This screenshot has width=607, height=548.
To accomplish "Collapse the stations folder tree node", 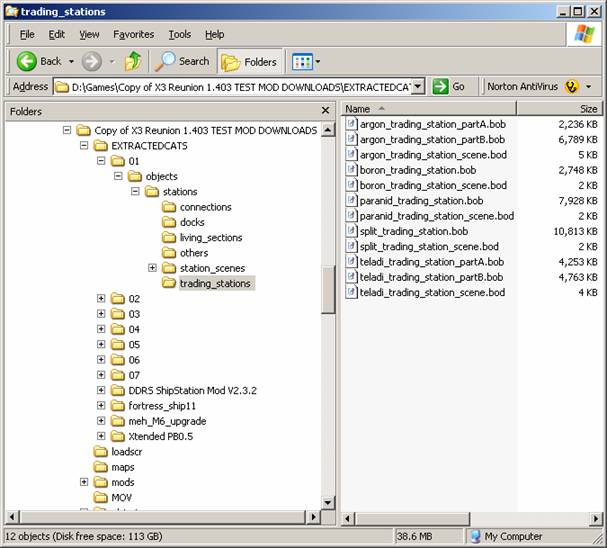I will [136, 192].
